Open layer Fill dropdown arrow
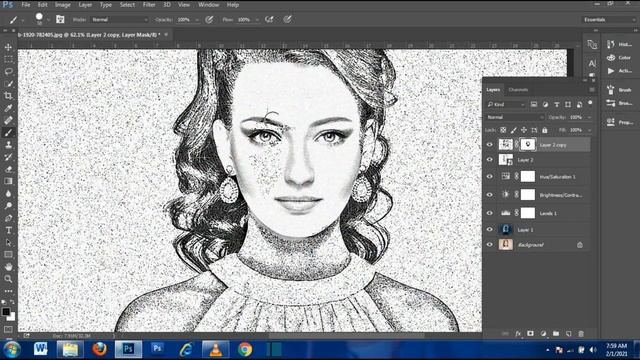640x360 pixels. (x=589, y=130)
